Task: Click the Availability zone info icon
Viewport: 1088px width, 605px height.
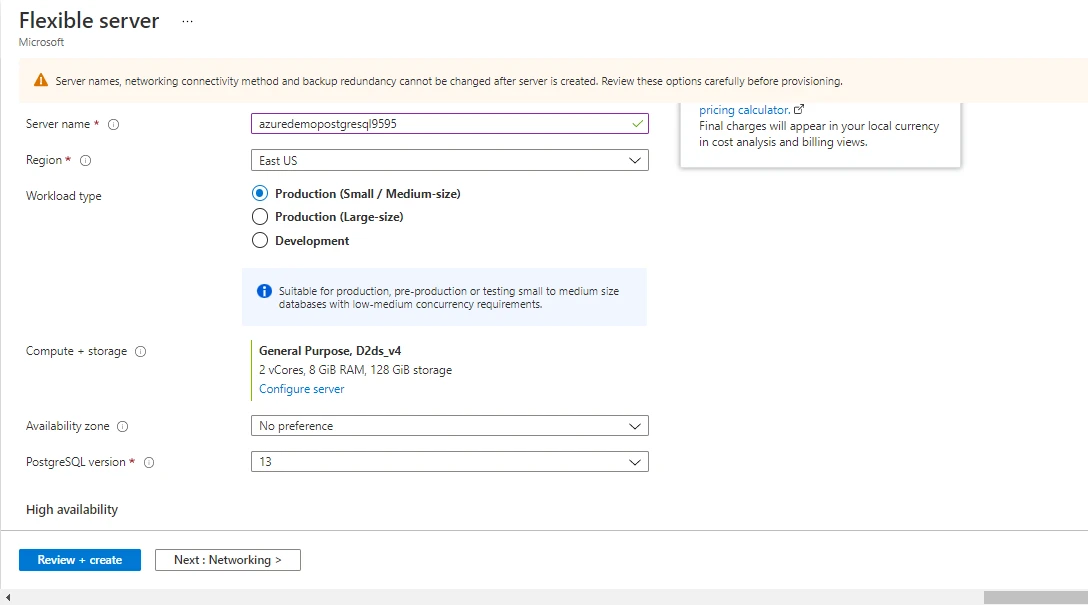Action: [122, 426]
